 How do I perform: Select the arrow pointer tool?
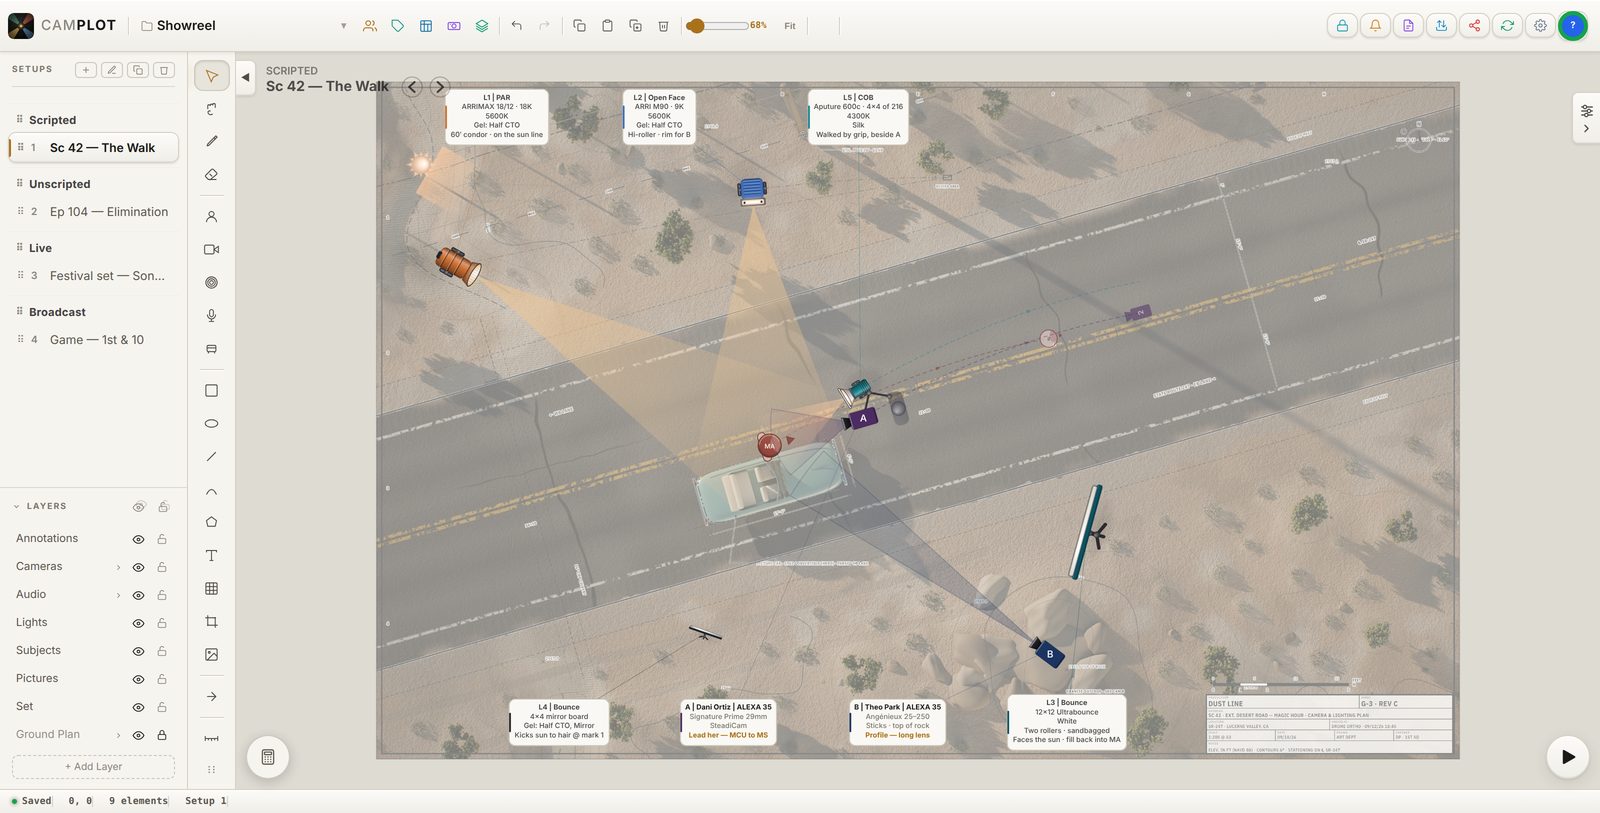point(211,76)
